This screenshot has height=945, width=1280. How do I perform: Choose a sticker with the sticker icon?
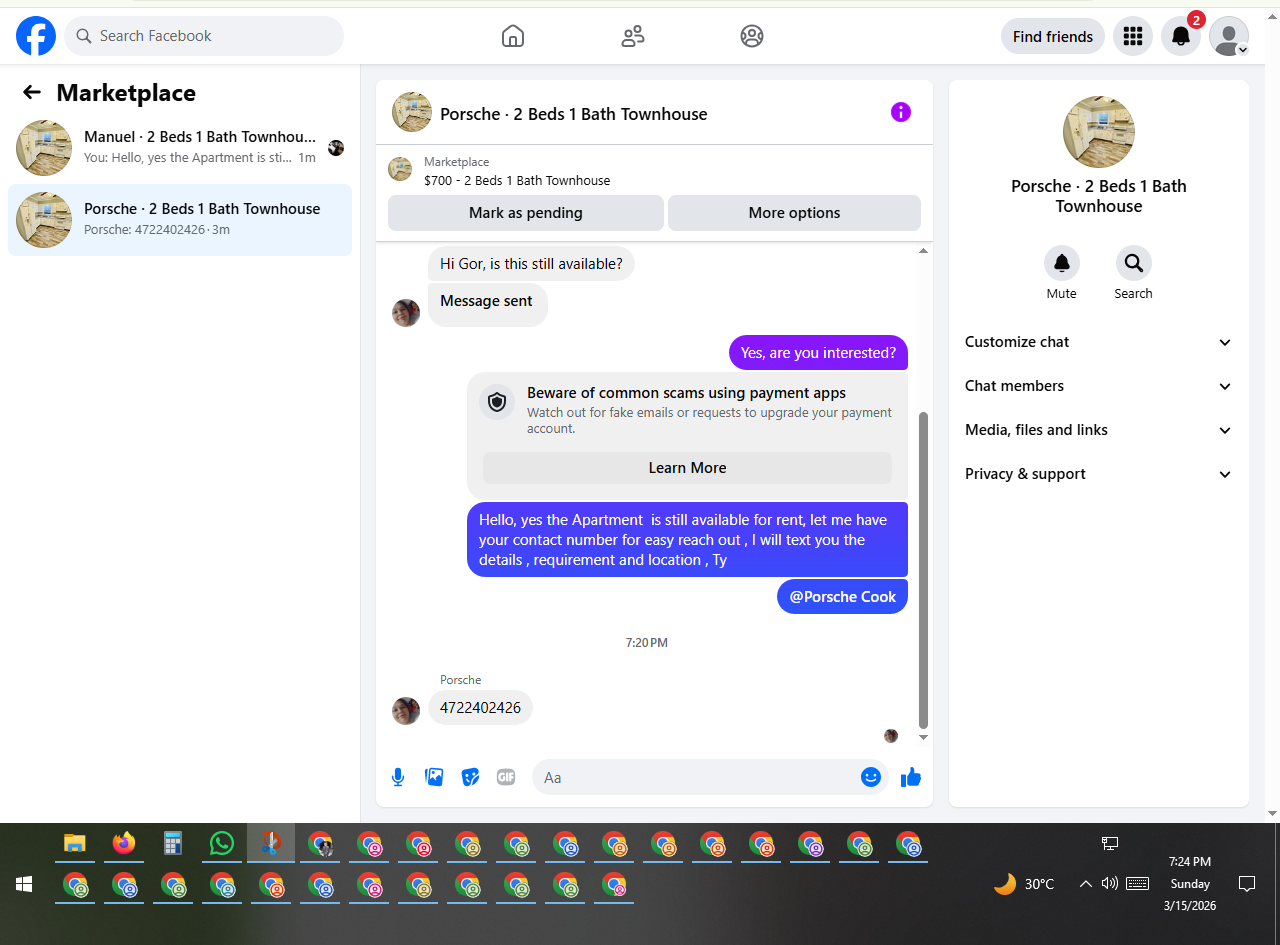pyautogui.click(x=470, y=777)
